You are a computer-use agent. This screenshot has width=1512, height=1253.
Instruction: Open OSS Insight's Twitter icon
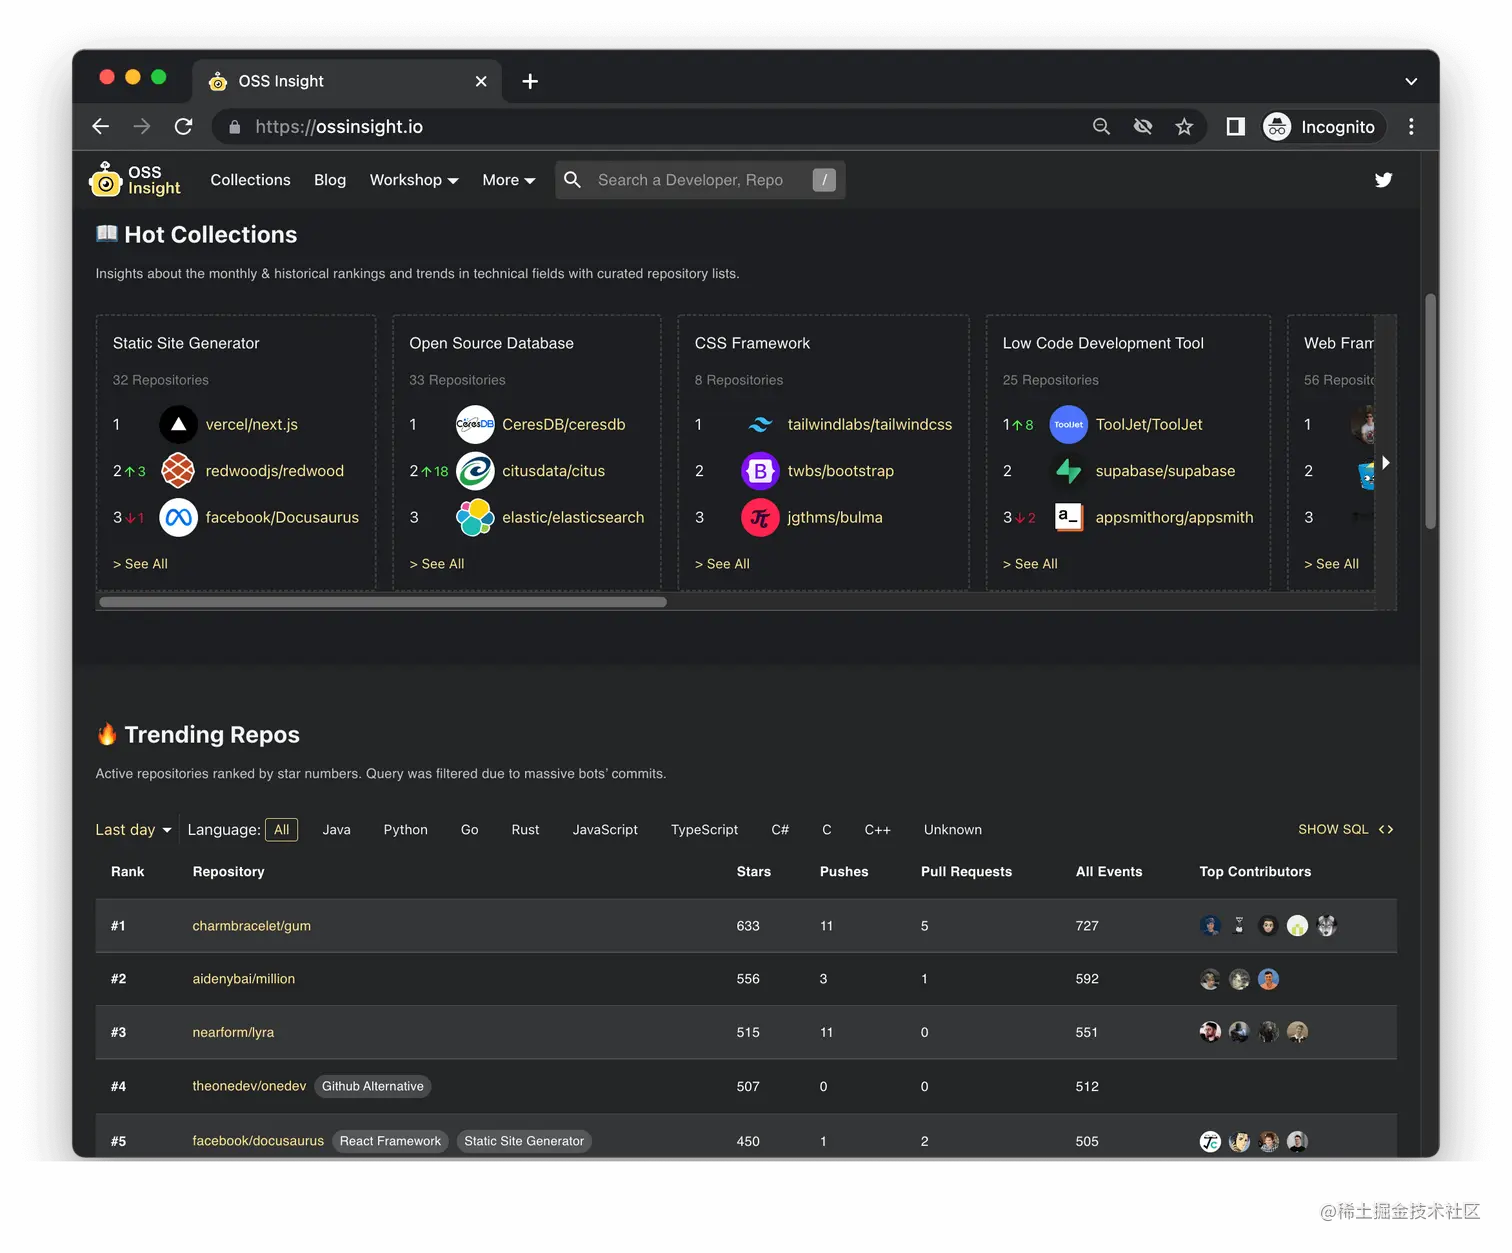coord(1383,180)
